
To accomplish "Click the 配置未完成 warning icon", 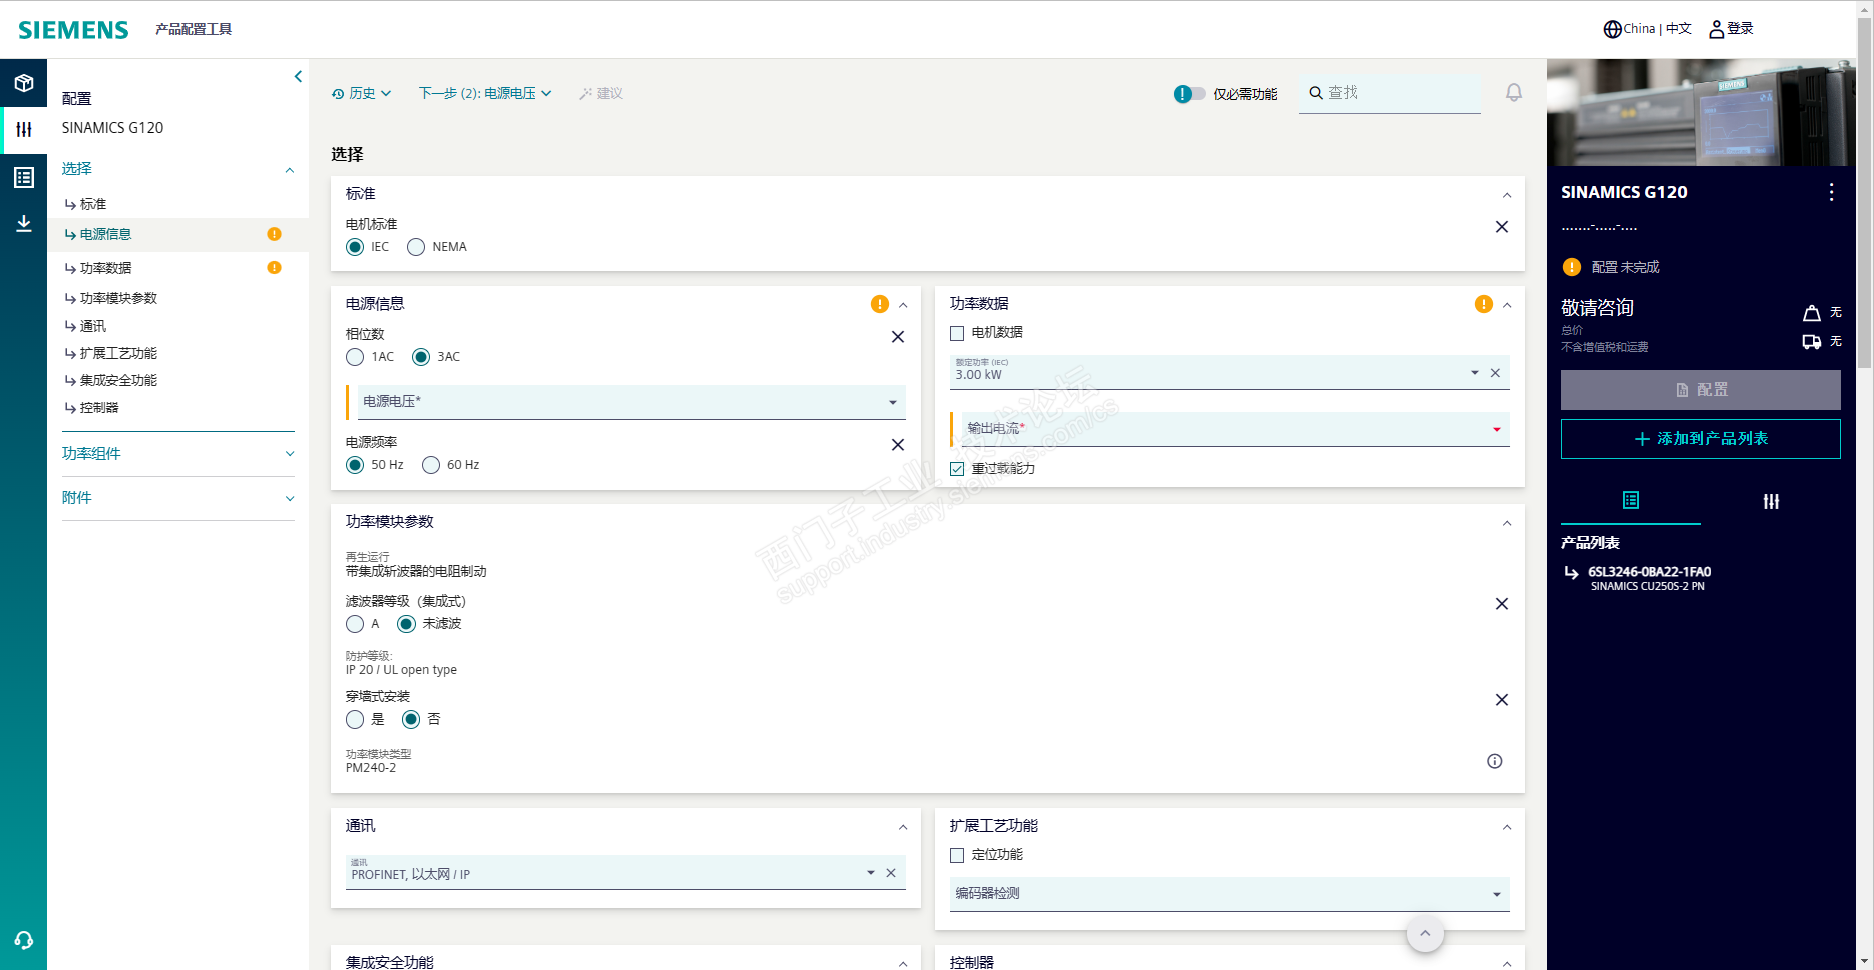I will [x=1572, y=267].
